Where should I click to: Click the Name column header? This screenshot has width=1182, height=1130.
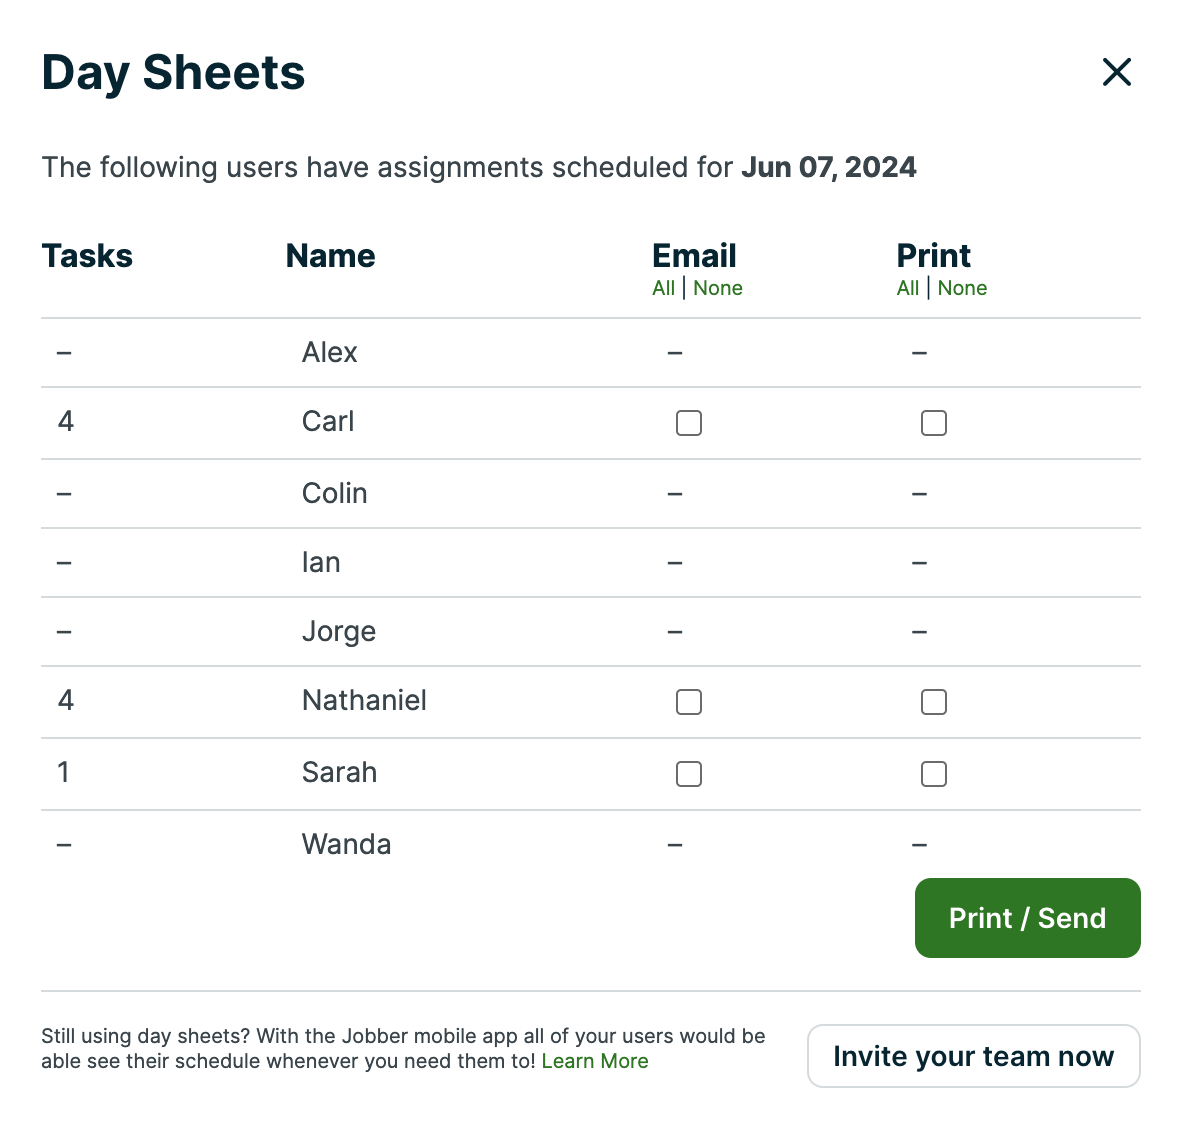tap(330, 256)
